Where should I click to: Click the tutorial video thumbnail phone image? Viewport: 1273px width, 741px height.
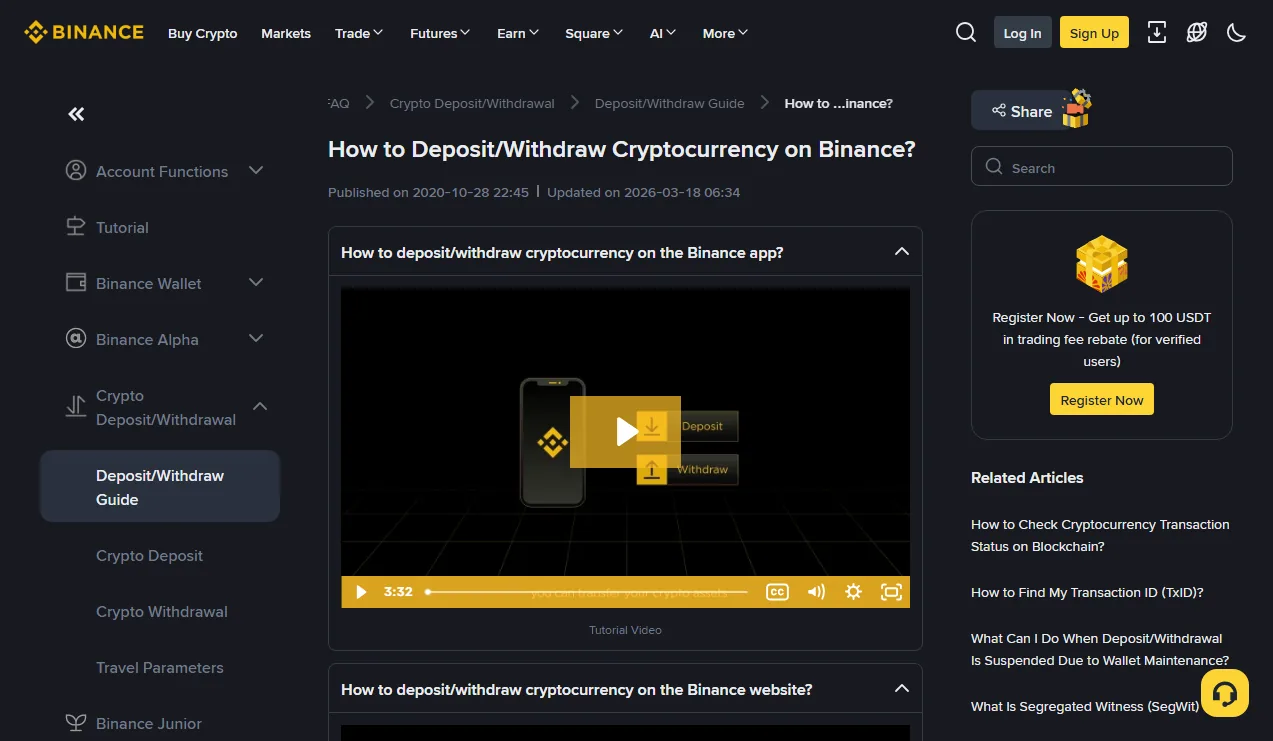point(552,442)
